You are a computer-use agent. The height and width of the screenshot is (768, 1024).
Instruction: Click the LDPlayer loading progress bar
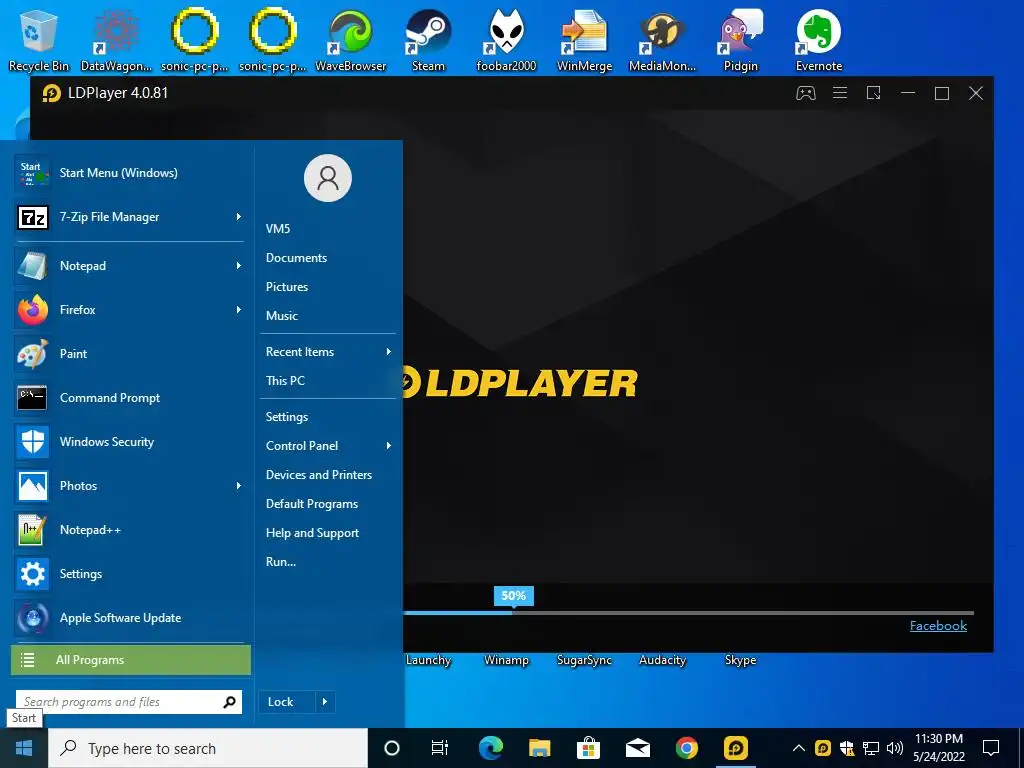pos(688,613)
